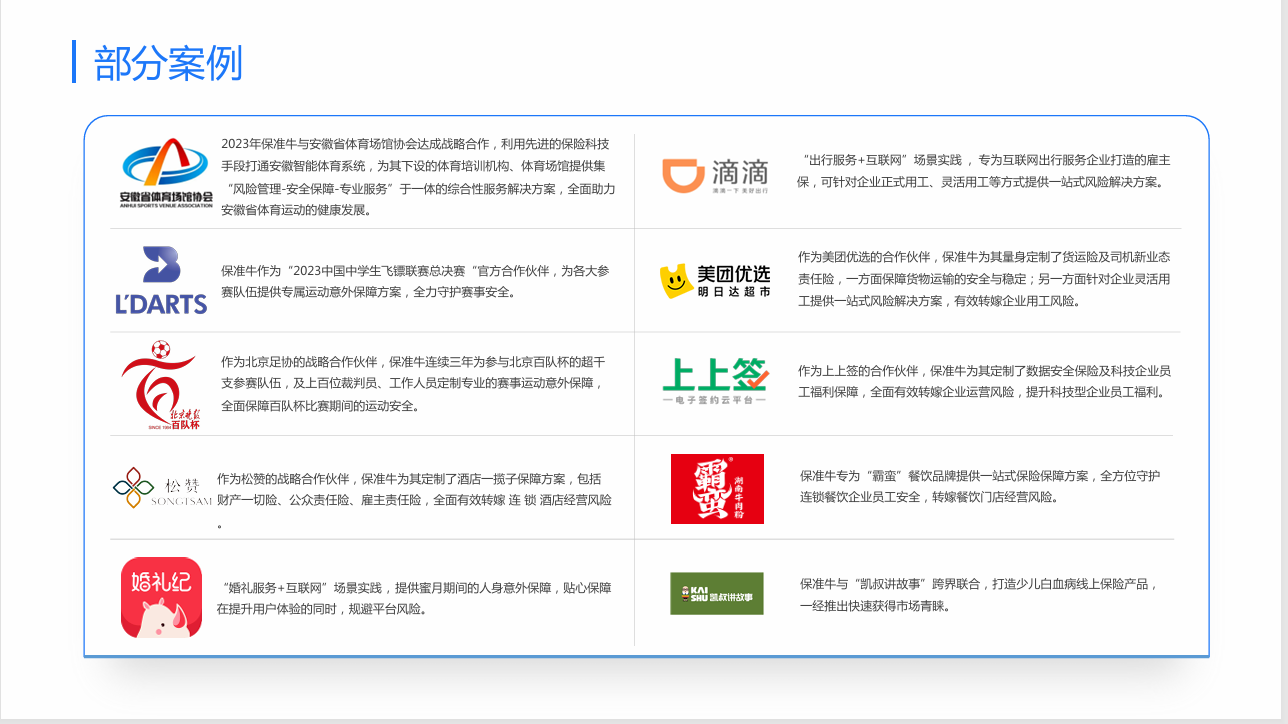1288x724 pixels.
Task: Select the 凯叔讲故事 leukemia insurance description
Action: 978,594
